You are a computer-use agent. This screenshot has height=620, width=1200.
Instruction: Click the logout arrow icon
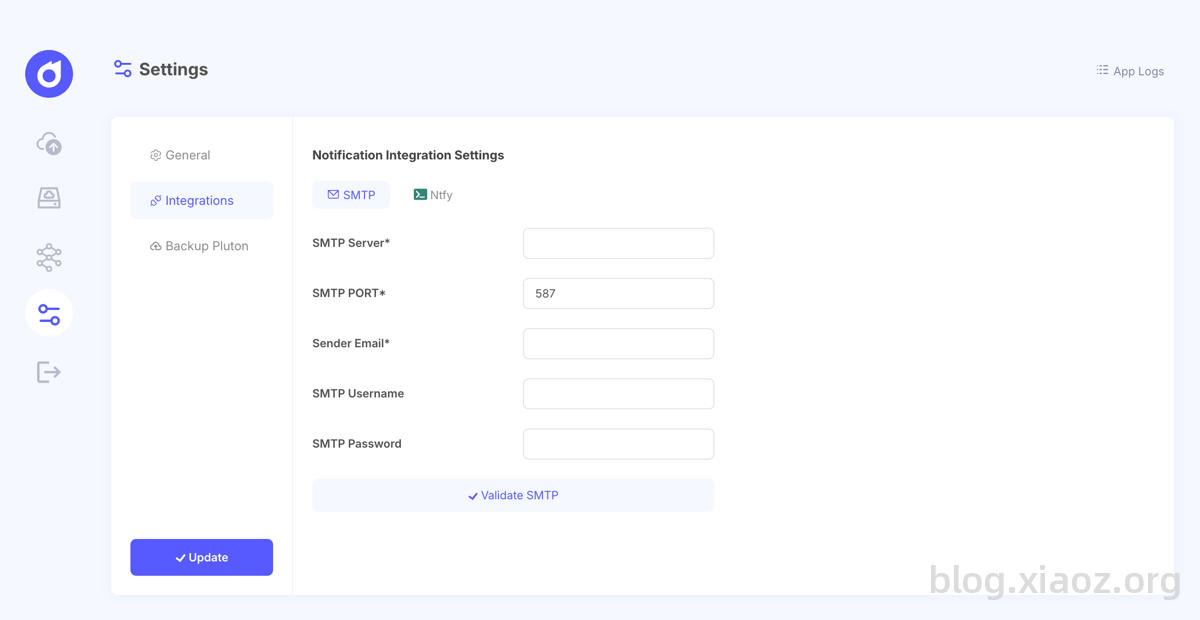tap(49, 372)
